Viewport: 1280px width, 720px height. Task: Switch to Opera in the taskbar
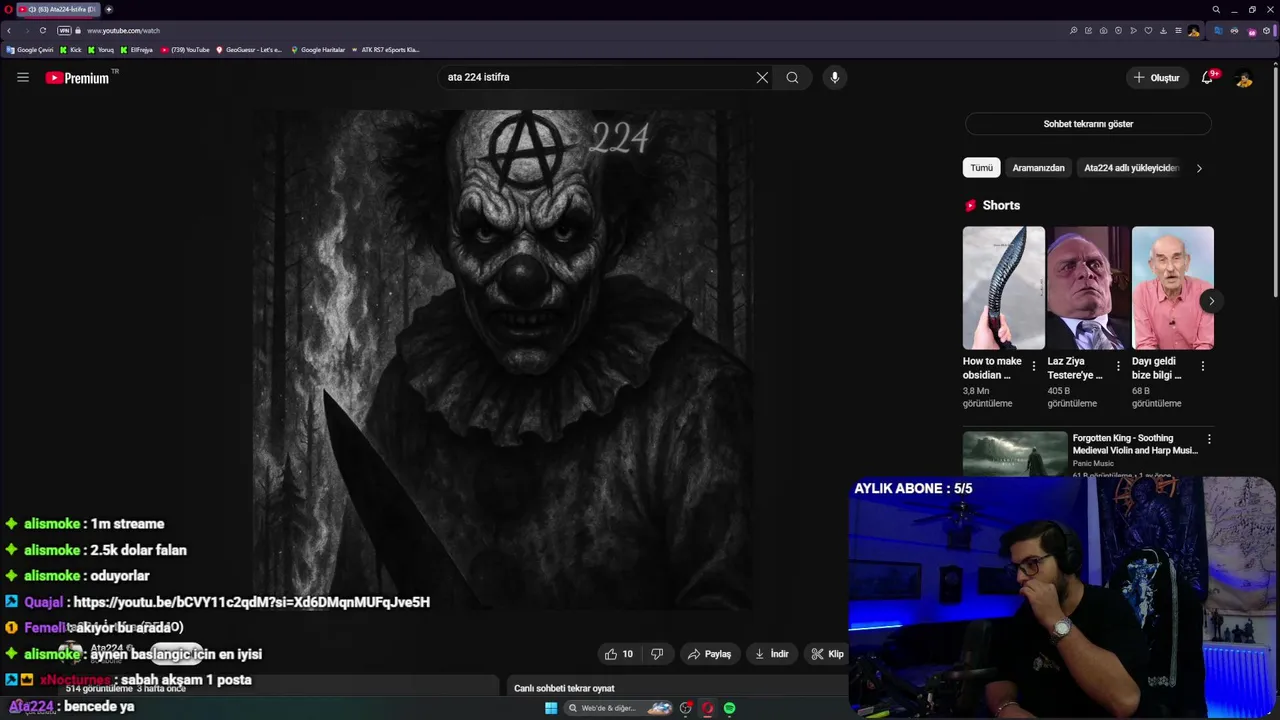click(x=707, y=708)
